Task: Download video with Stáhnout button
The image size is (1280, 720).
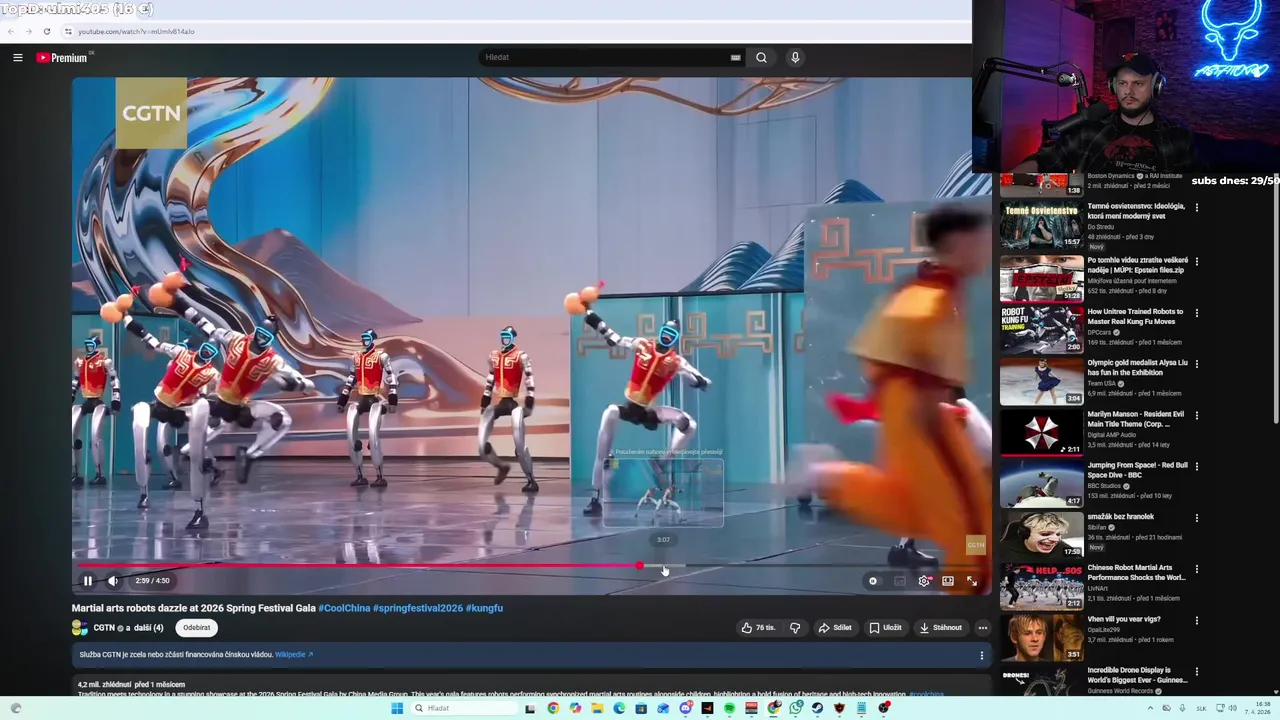Action: point(940,628)
